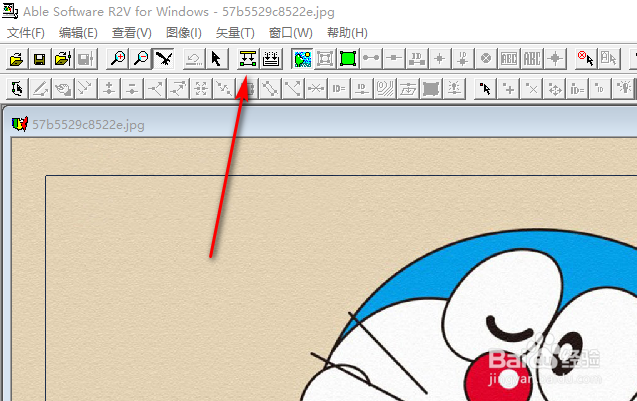Image resolution: width=637 pixels, height=401 pixels.
Task: Open the 查看(V) menu
Action: 132,33
